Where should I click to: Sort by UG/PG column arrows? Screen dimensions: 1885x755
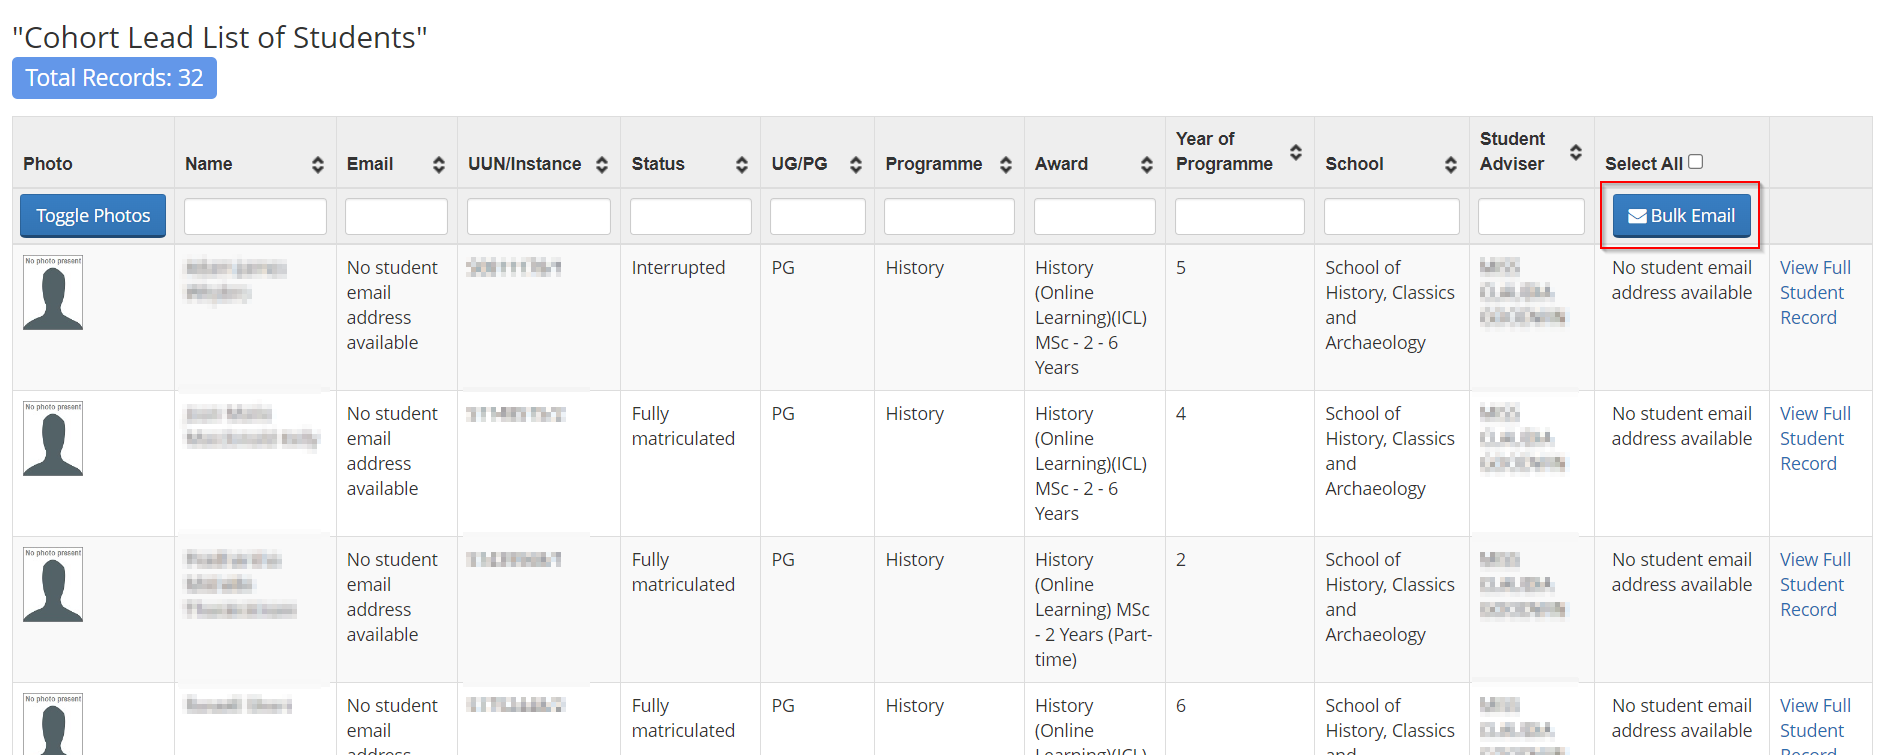(x=855, y=165)
